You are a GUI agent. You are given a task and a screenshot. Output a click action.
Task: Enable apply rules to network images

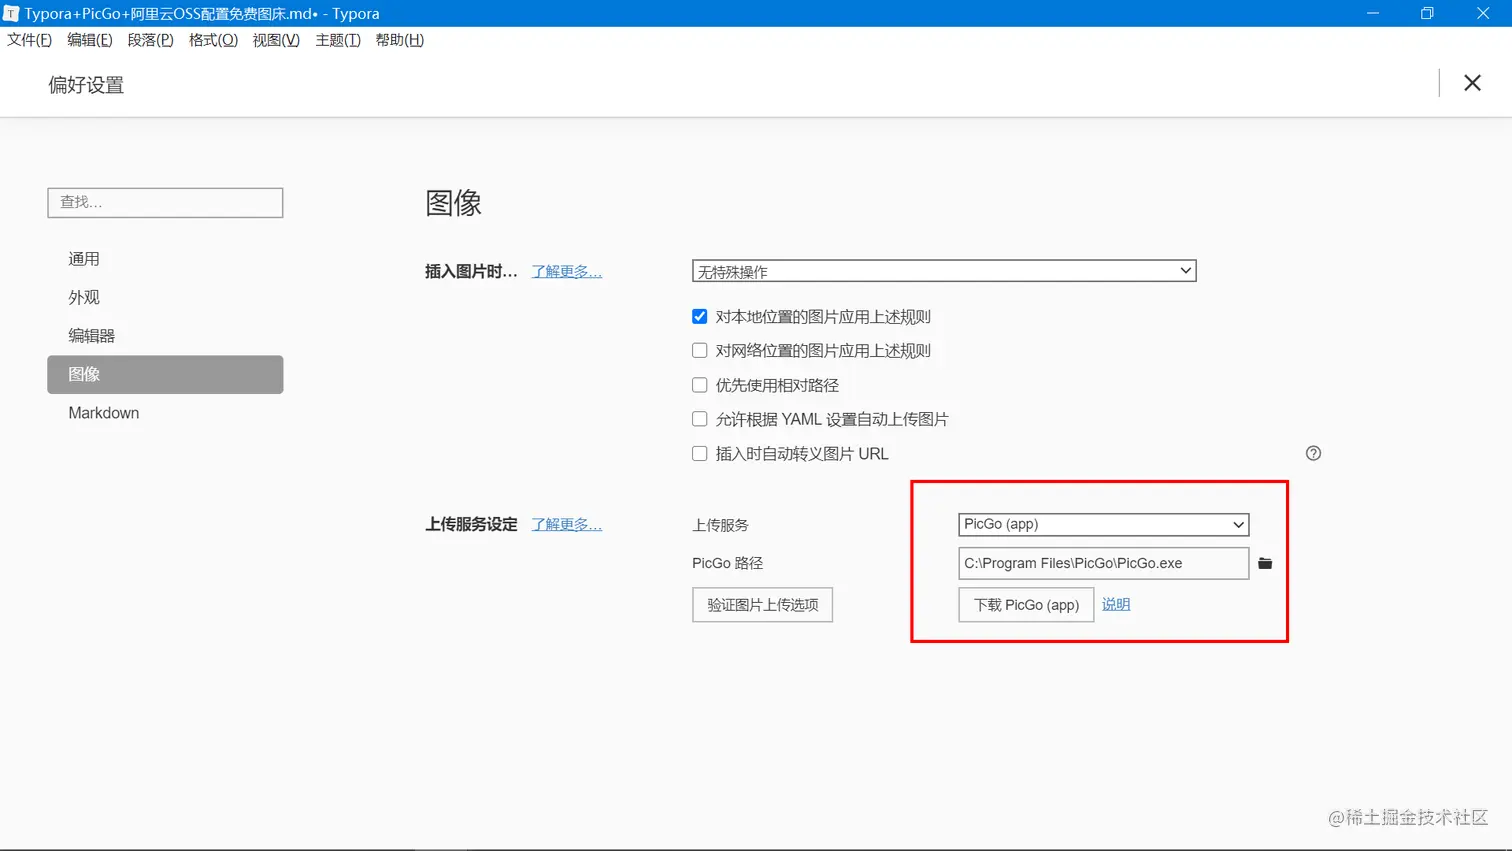tap(699, 350)
